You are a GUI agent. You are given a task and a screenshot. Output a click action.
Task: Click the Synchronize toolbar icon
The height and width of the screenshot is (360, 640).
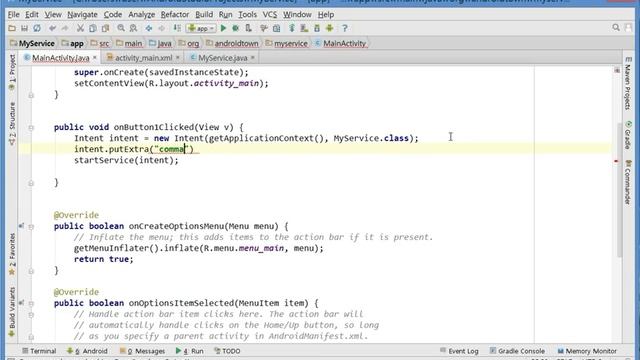37,28
